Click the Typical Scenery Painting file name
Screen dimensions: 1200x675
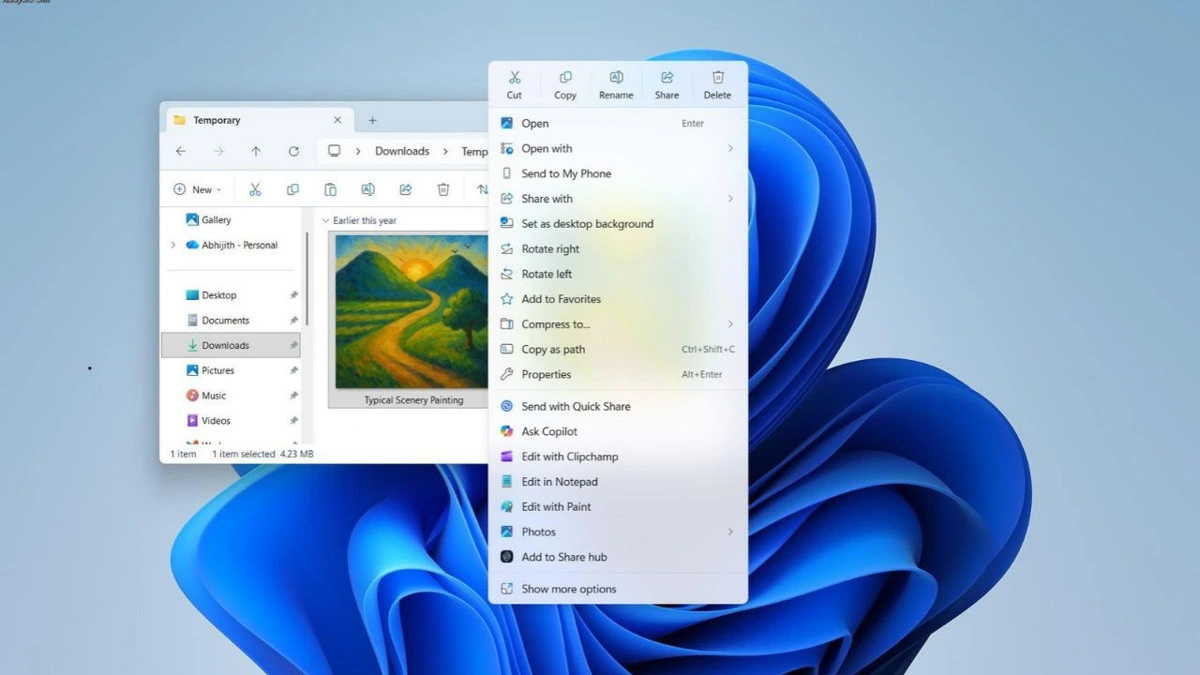coord(413,400)
